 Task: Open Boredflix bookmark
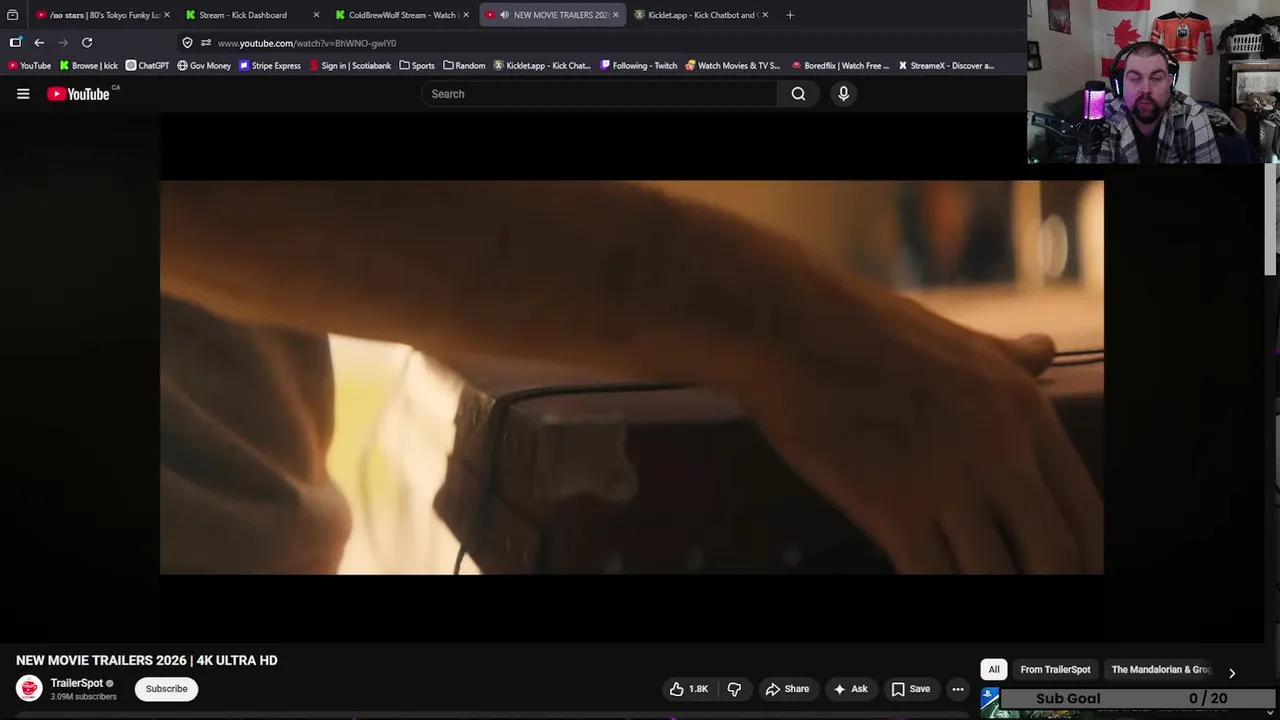840,66
